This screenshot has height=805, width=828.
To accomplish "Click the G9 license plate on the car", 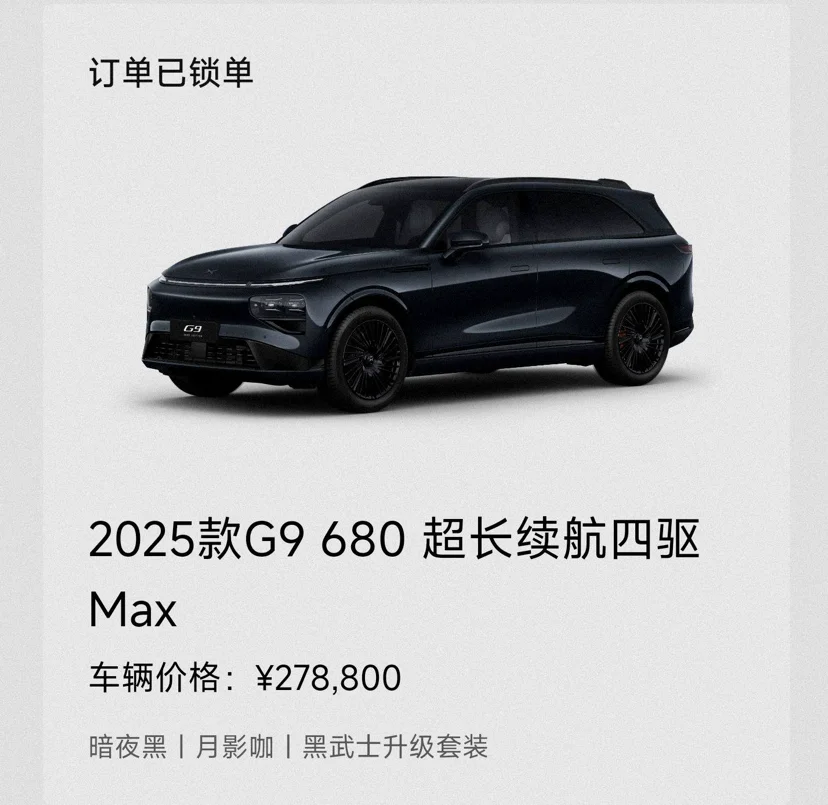I will point(194,331).
